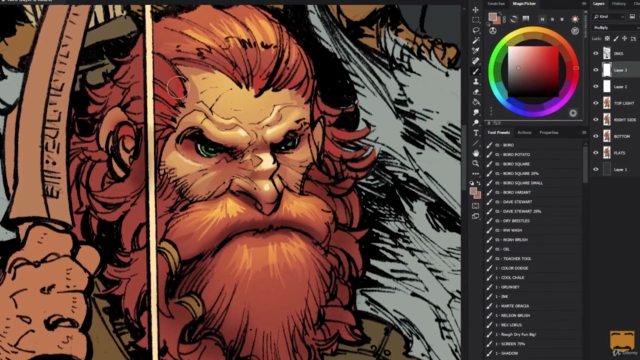Swap foreground and background colors in toolbar
This screenshot has height=360, width=640.
tap(479, 183)
